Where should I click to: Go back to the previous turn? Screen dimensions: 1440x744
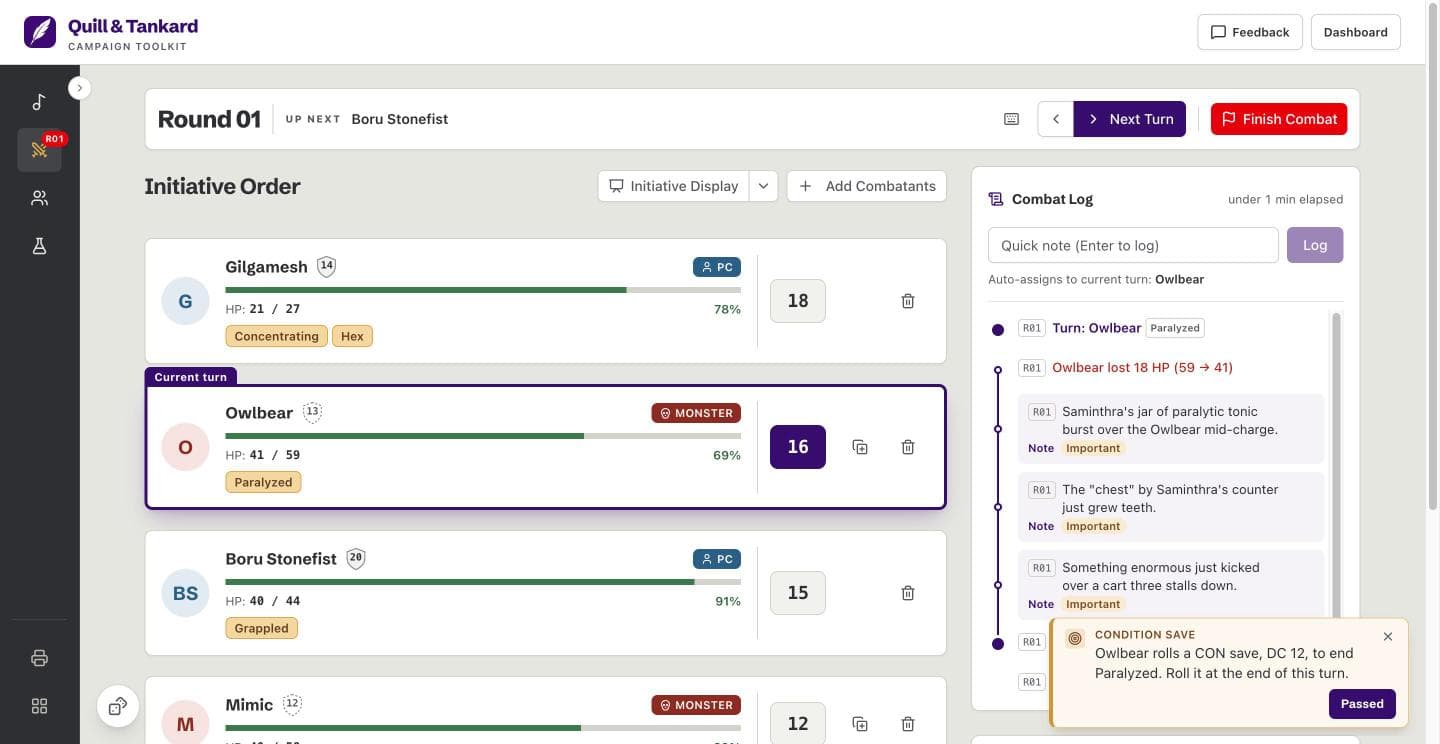point(1056,119)
